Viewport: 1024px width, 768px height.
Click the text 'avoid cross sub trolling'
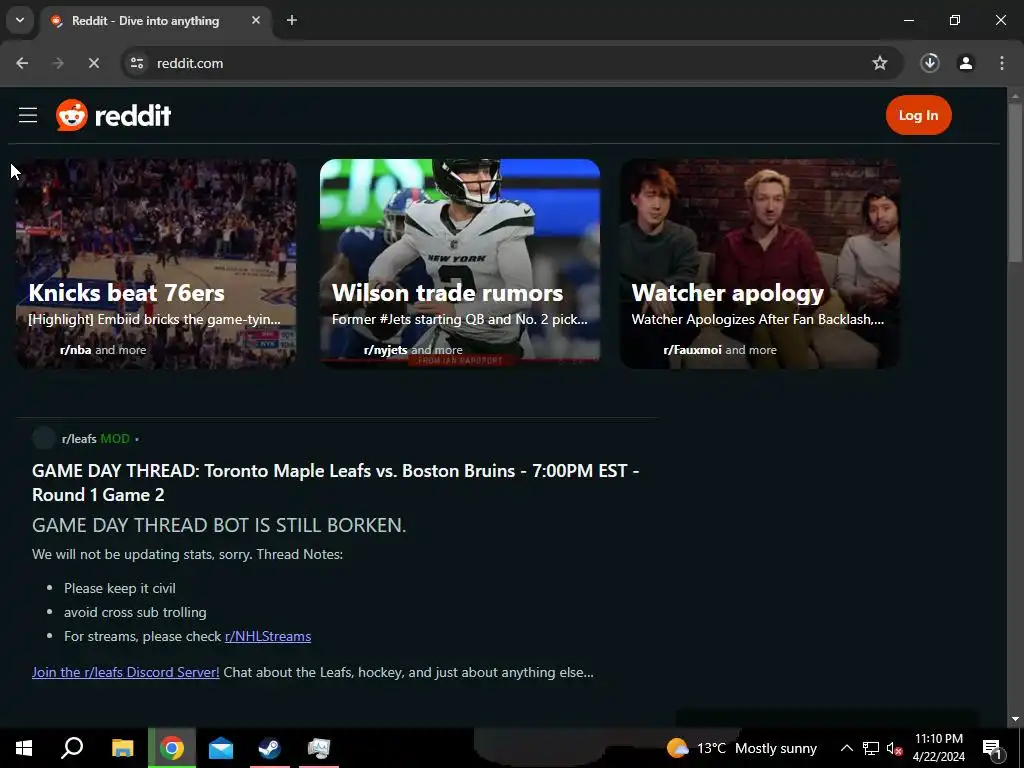tap(135, 612)
